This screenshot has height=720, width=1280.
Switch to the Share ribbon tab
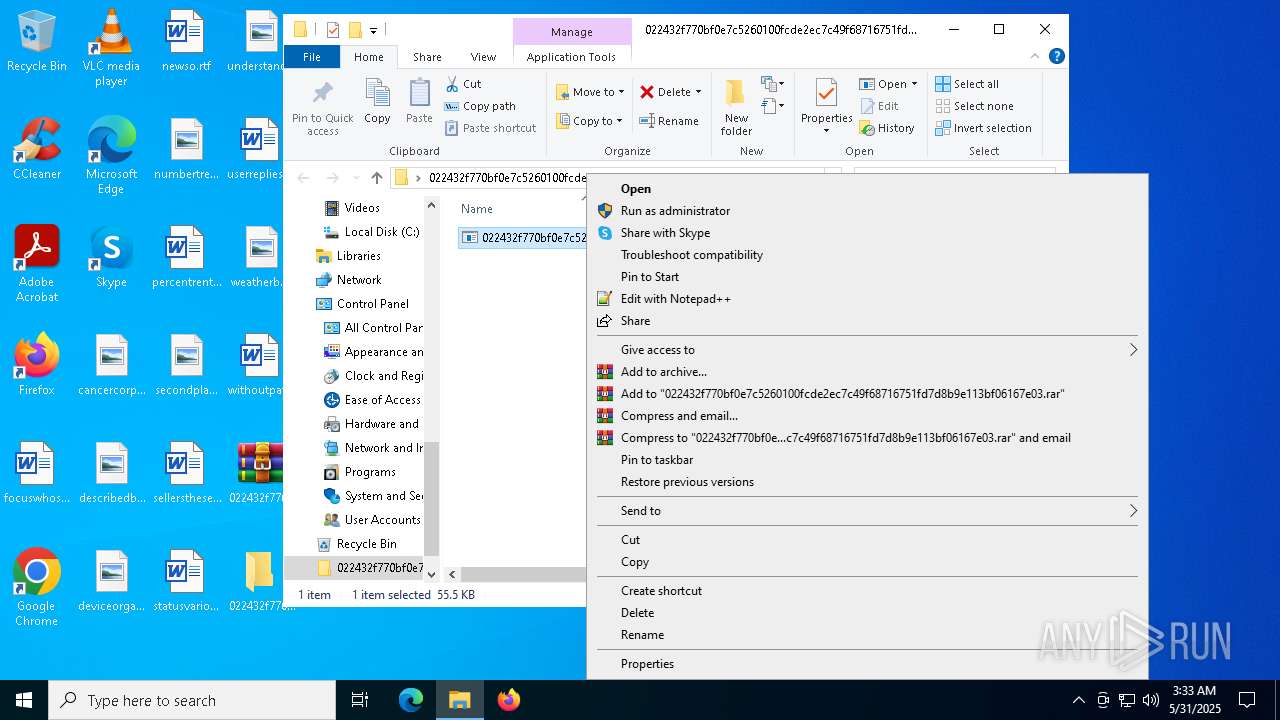(427, 57)
